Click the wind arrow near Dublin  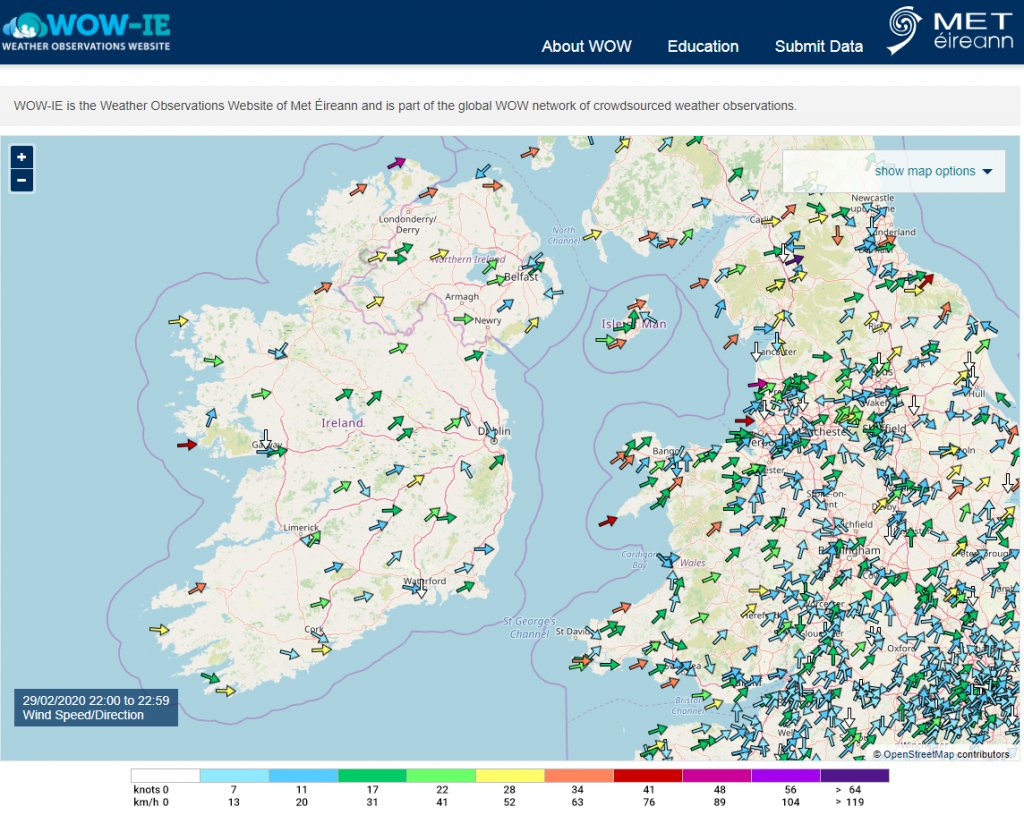pyautogui.click(x=490, y=430)
